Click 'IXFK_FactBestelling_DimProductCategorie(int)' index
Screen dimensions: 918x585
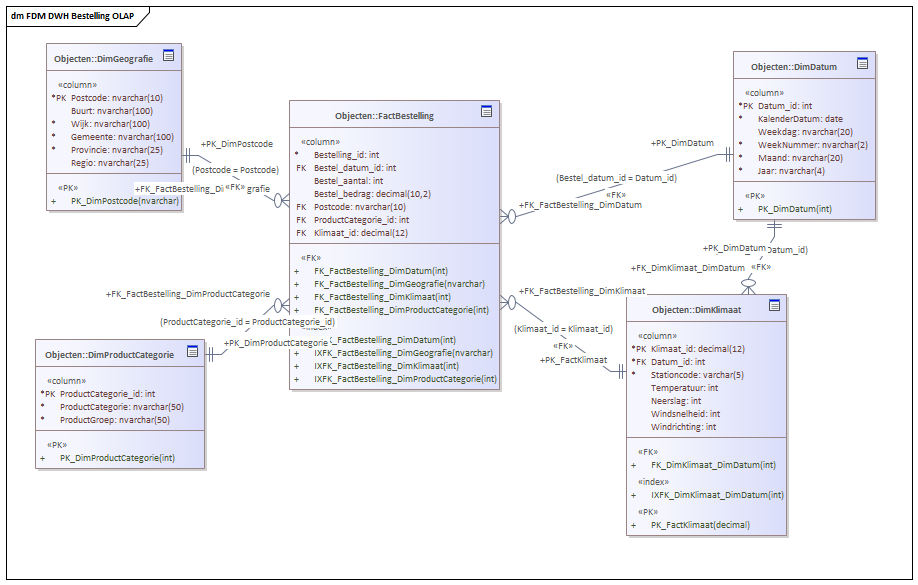[x=405, y=379]
